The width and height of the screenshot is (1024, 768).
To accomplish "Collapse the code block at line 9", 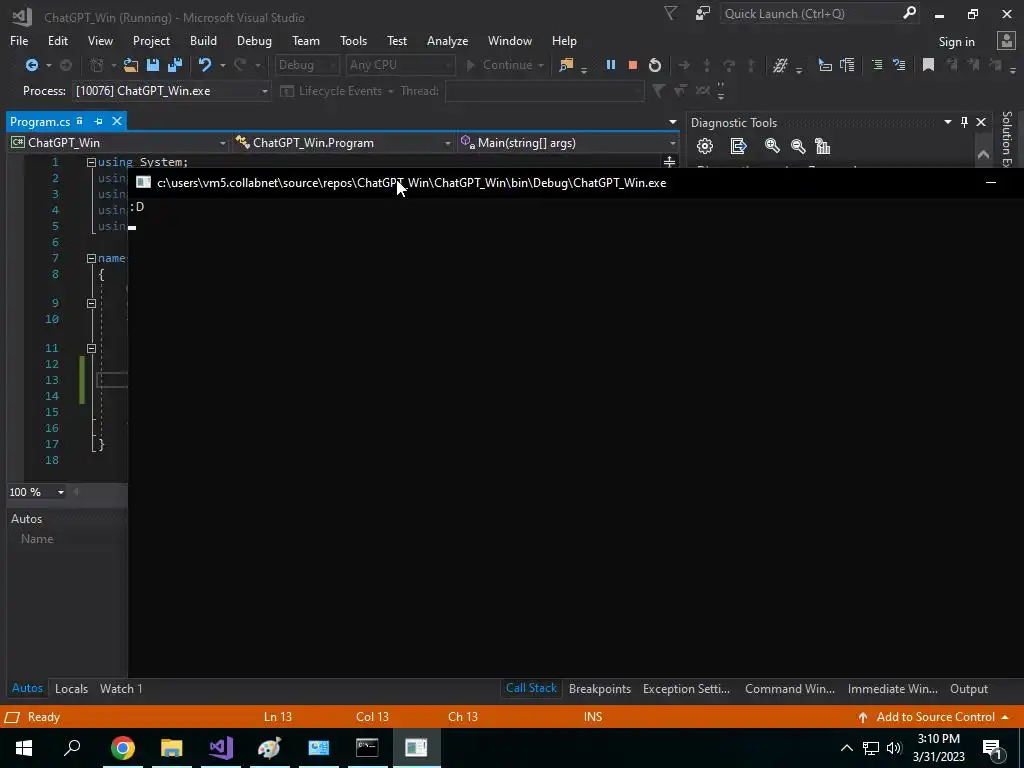I will [x=91, y=303].
